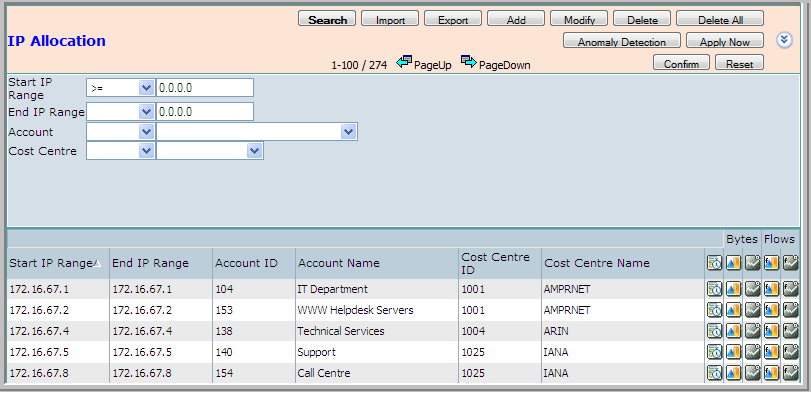This screenshot has width=811, height=393.
Task: Go to previous page with PageUp
Action: 424,64
